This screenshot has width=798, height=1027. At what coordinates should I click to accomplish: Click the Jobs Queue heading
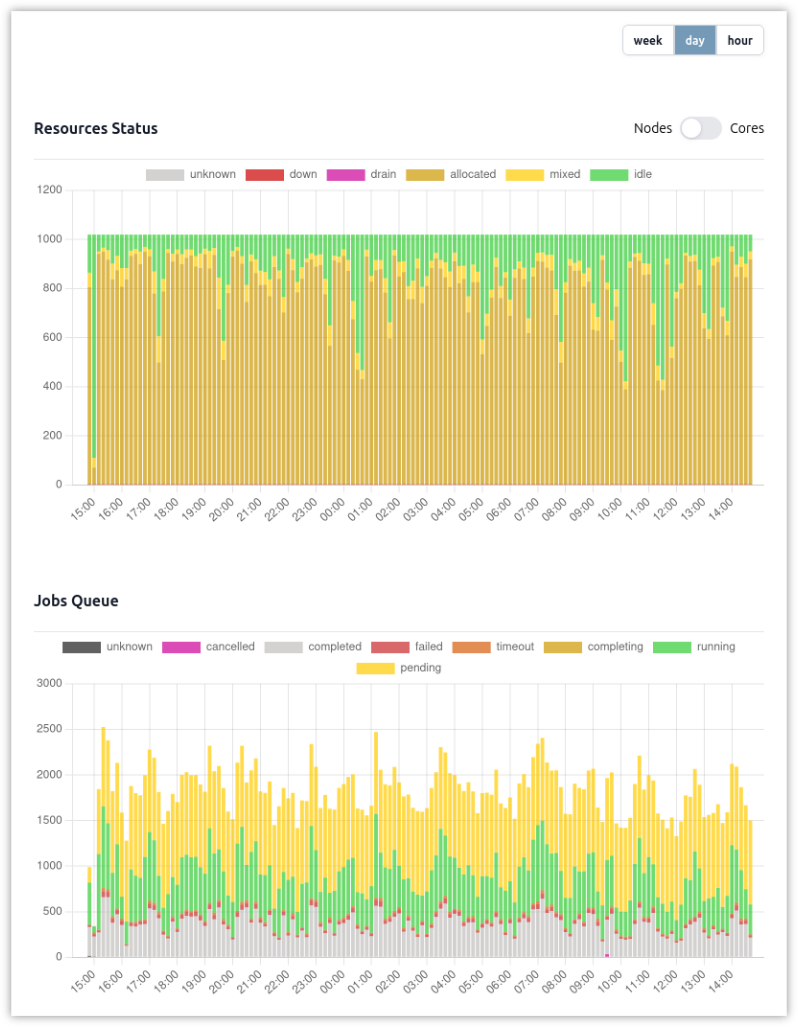coord(76,601)
